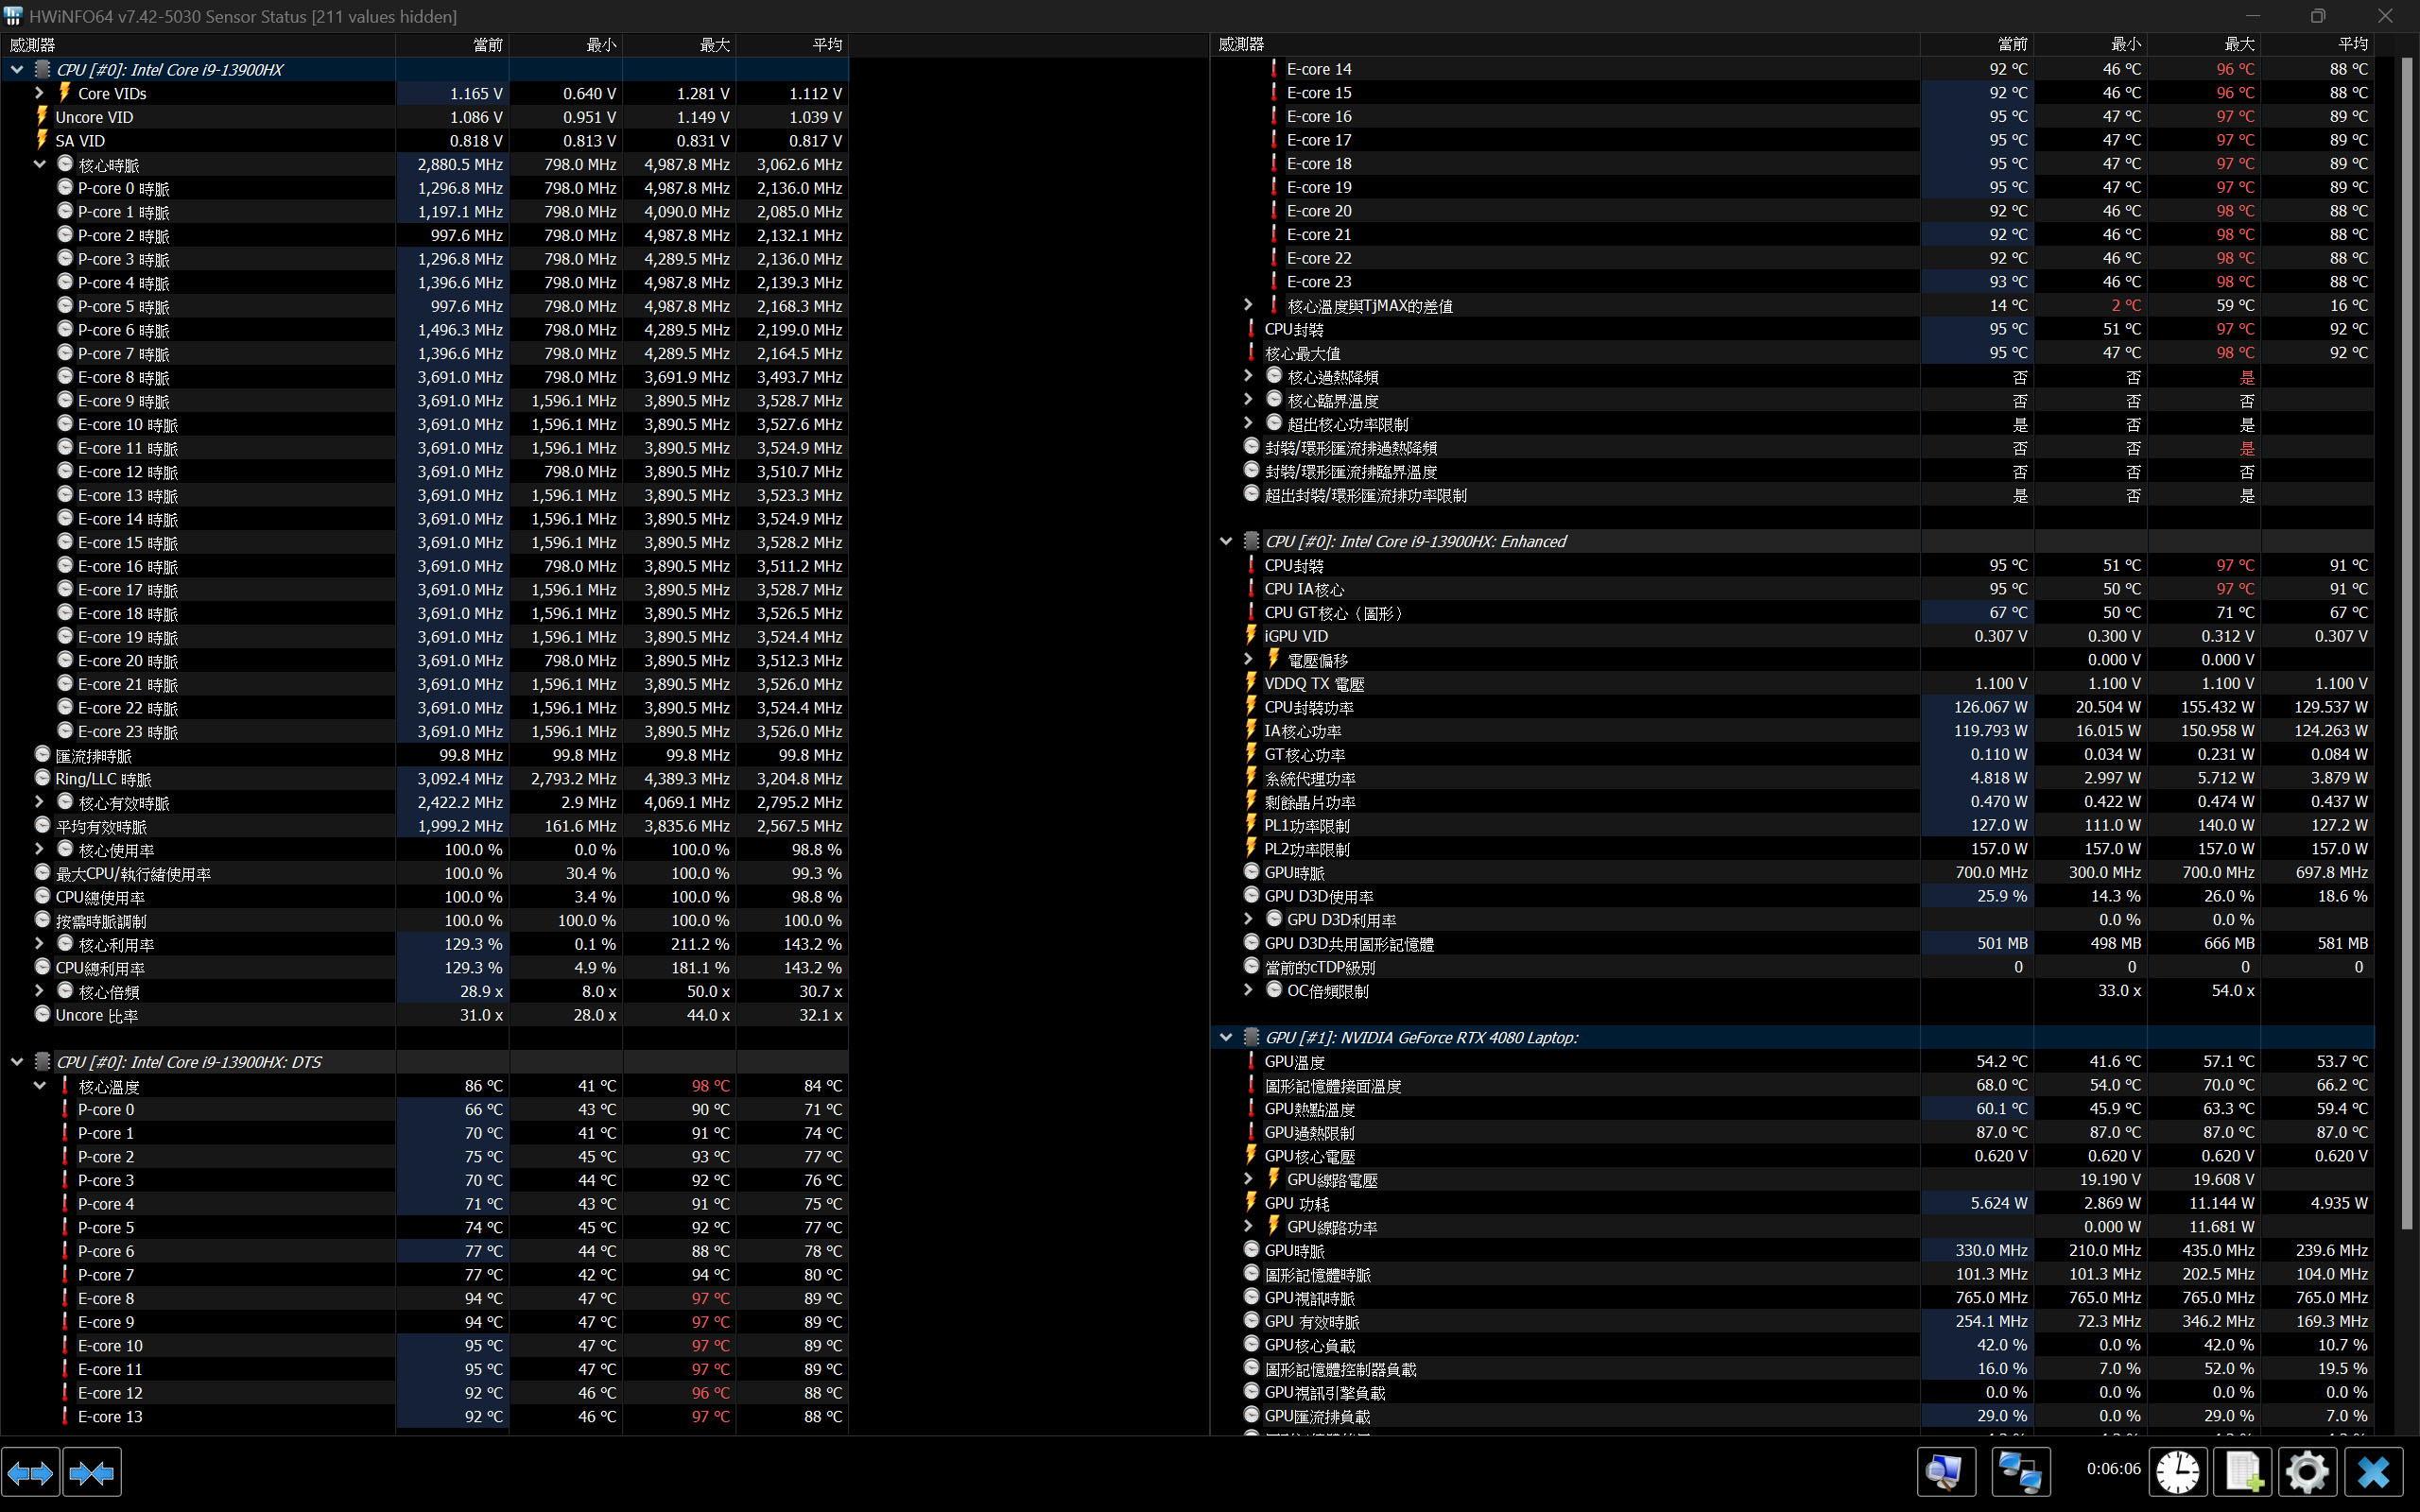Click the left panel 當前 column header
The image size is (2420, 1512).
point(452,45)
